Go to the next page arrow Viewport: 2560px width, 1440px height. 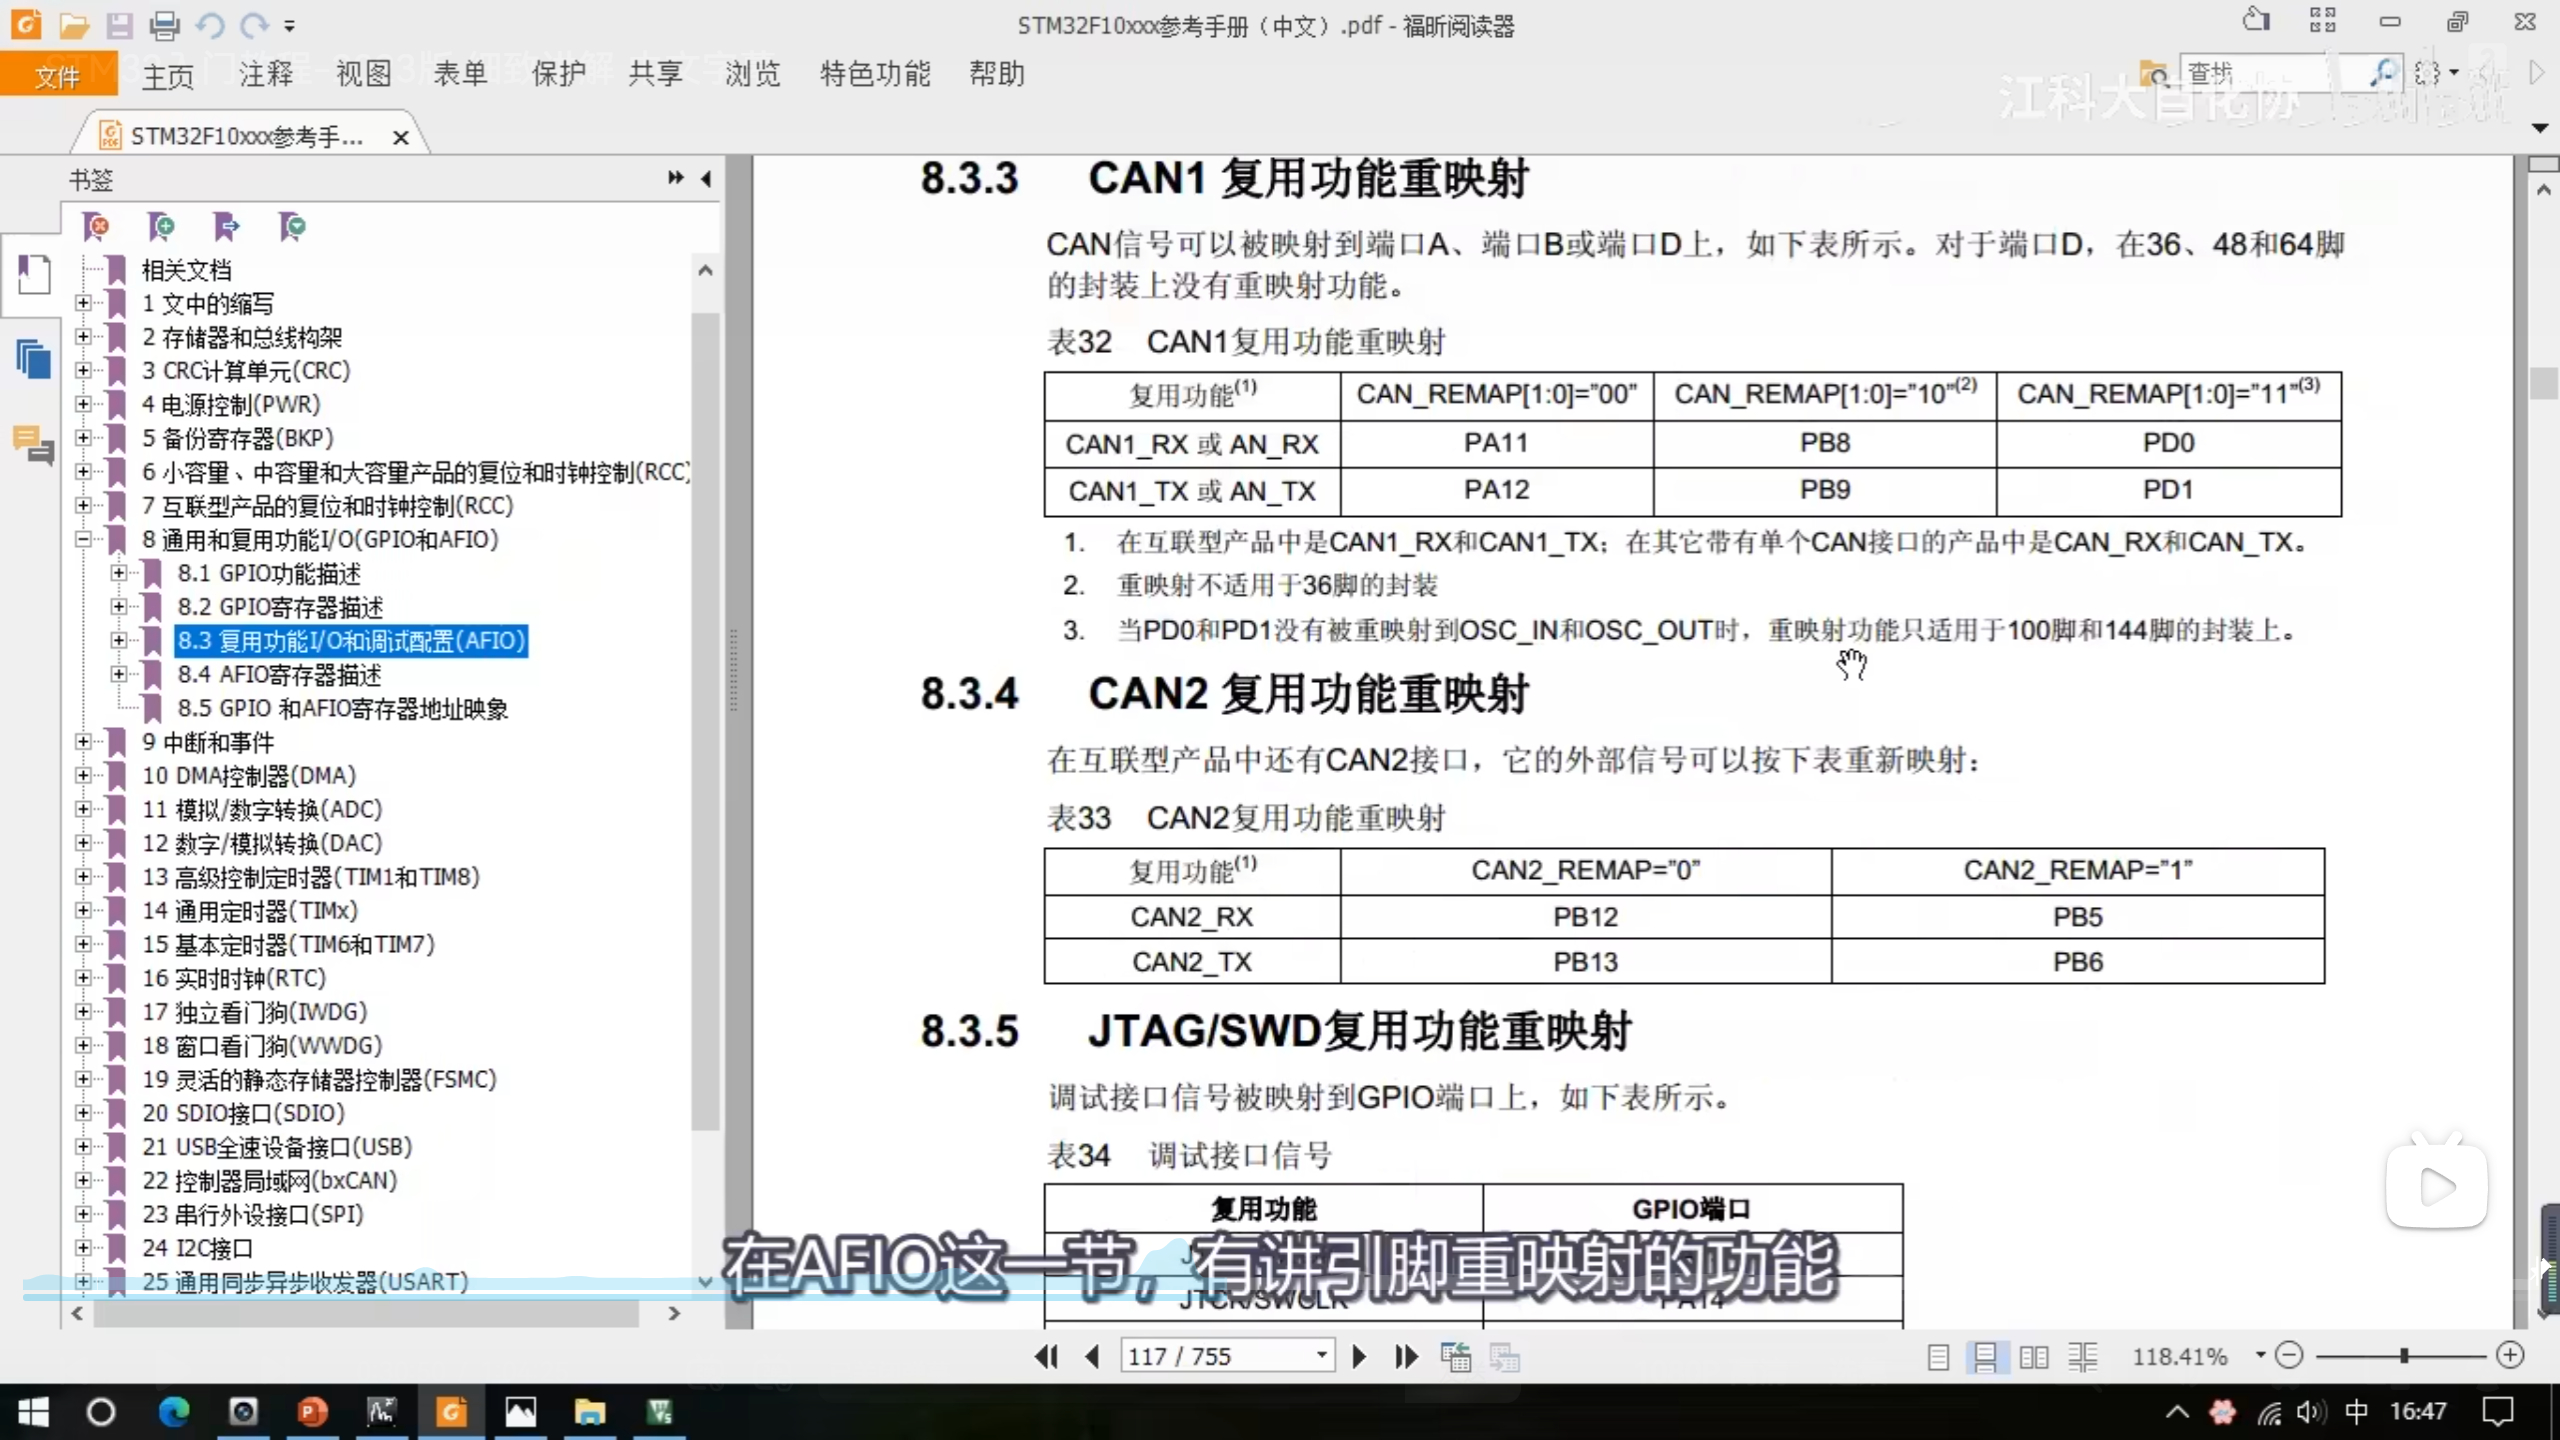coord(1359,1356)
